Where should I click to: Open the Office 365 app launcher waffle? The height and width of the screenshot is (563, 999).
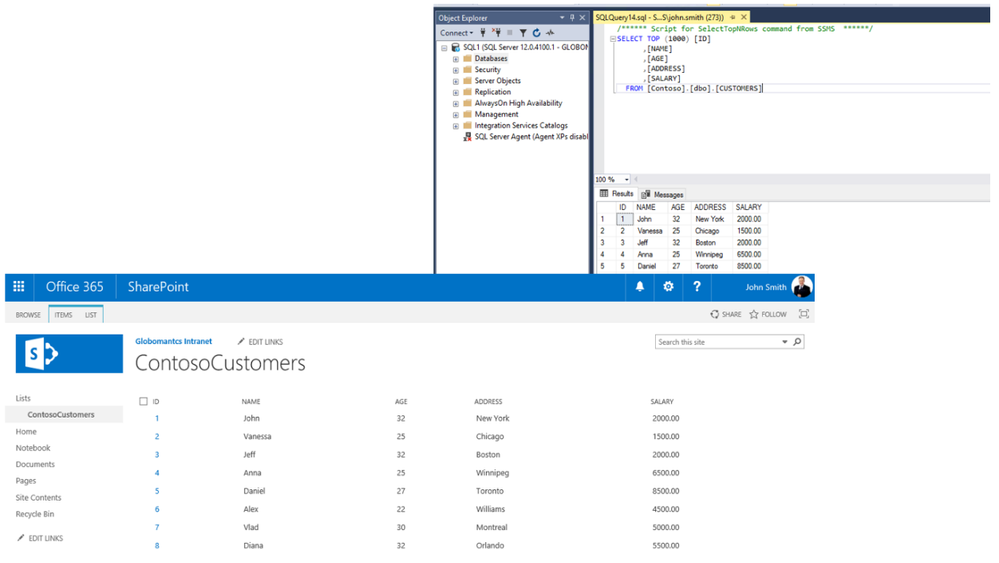[18, 287]
